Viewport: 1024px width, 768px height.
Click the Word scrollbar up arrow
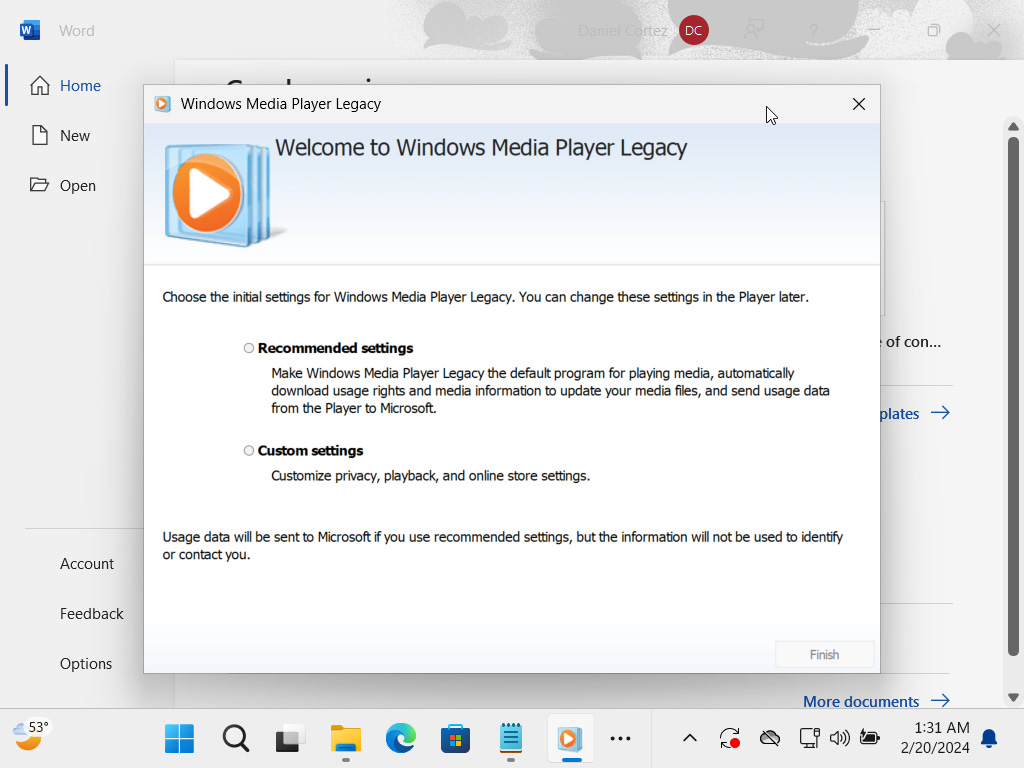[1013, 126]
